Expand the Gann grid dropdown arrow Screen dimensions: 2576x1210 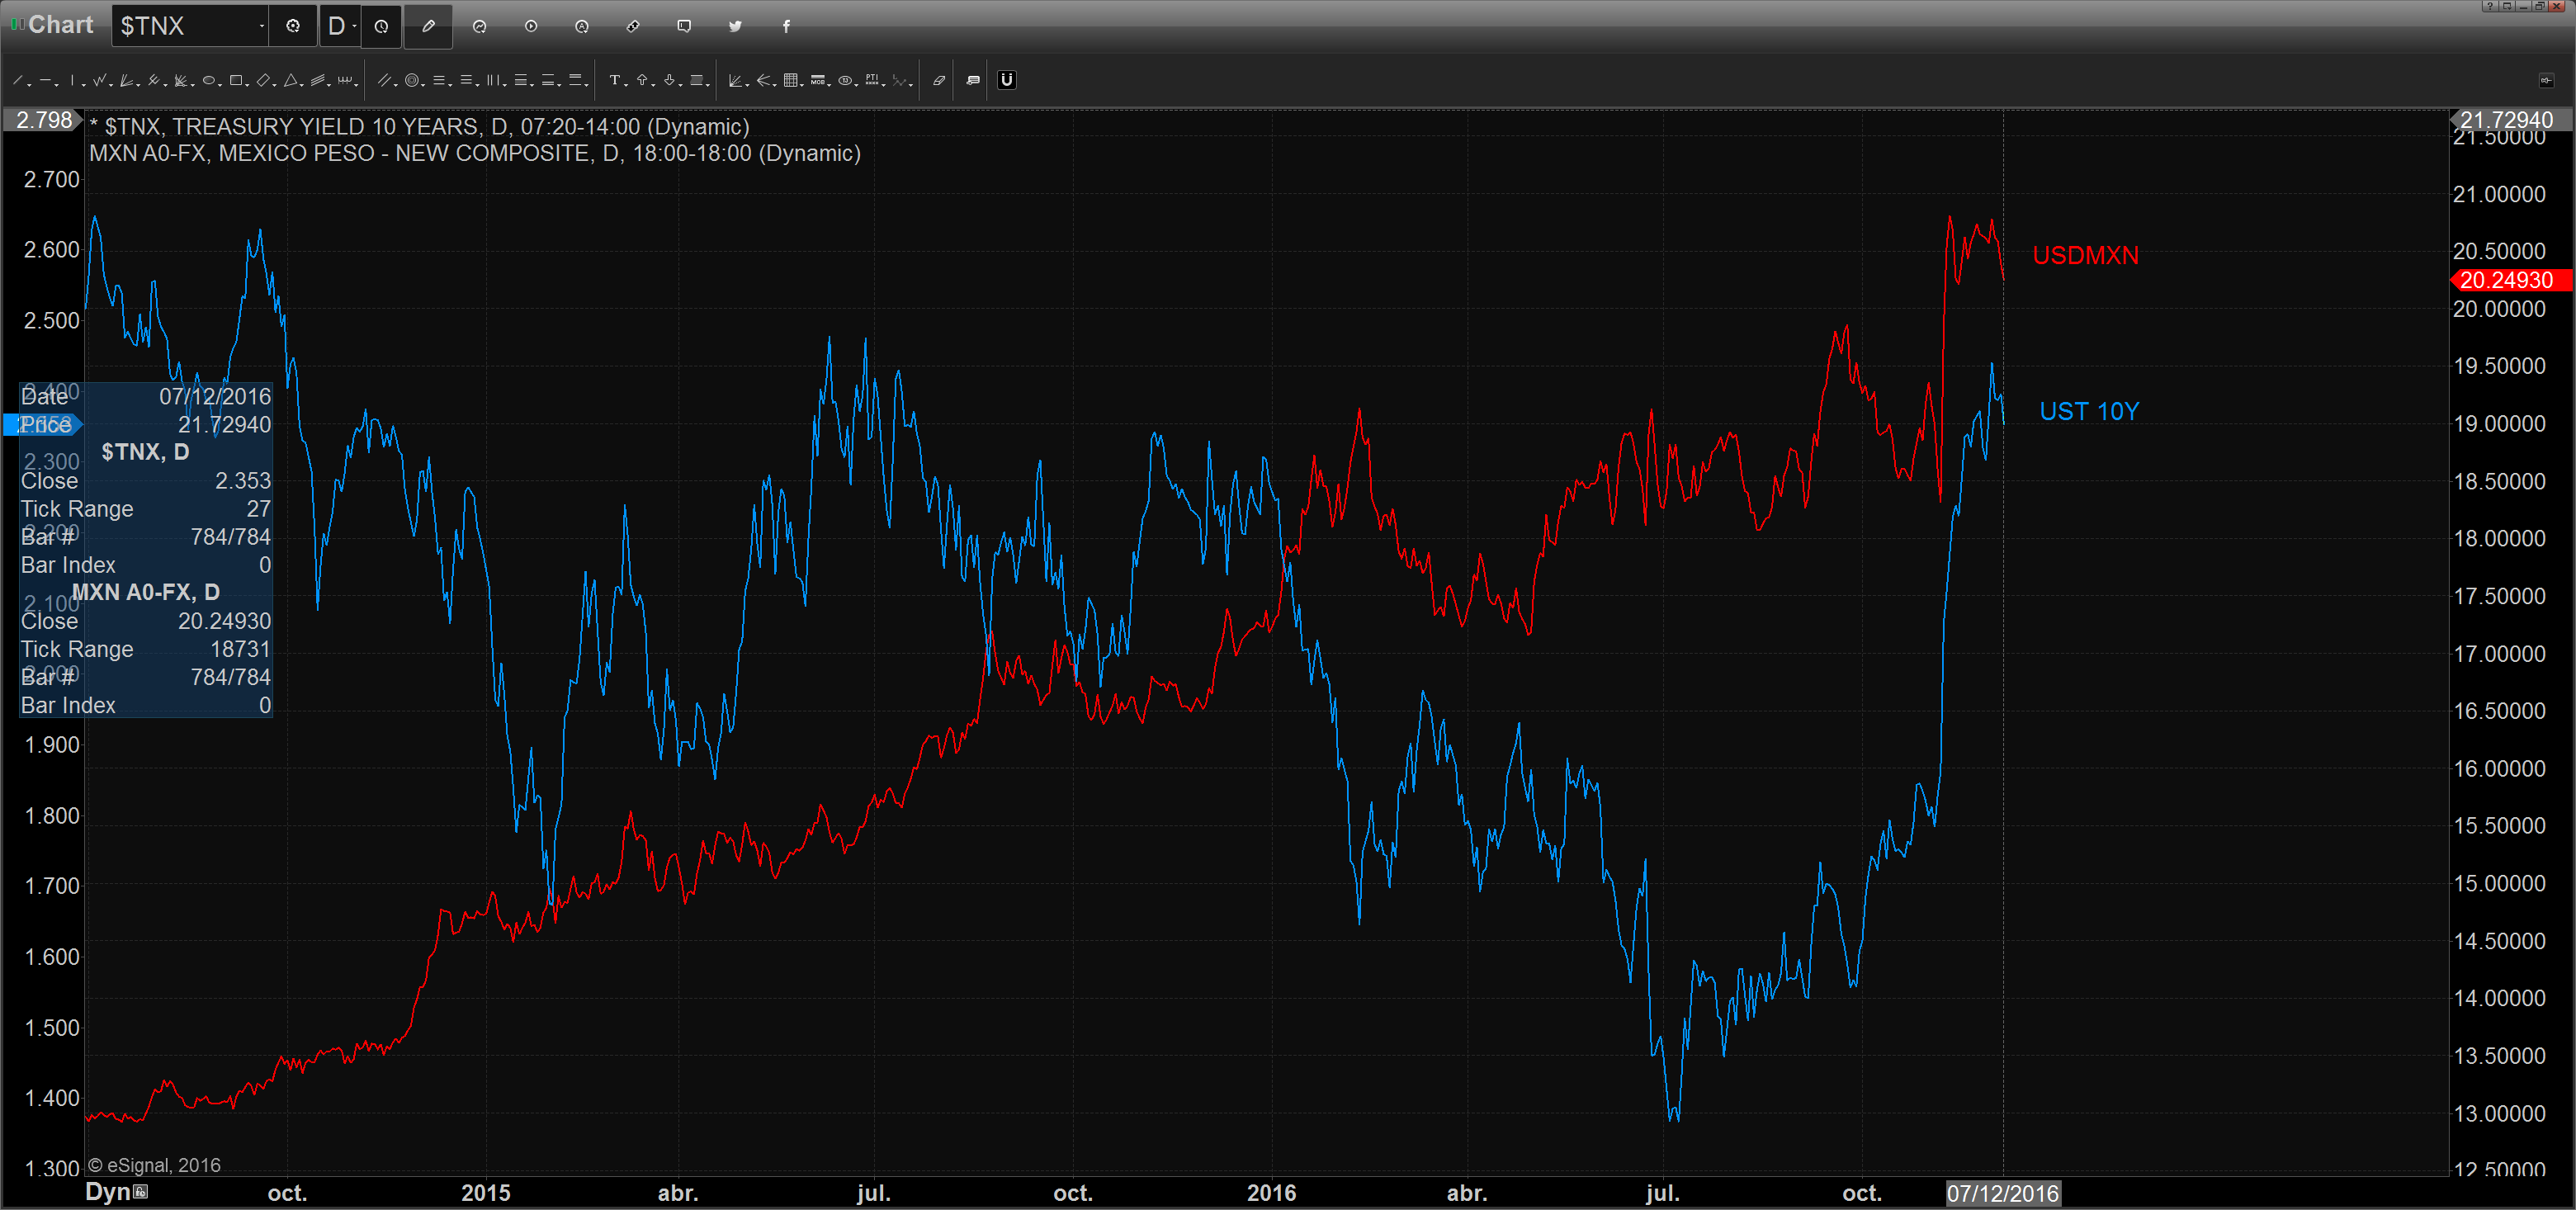pos(803,85)
